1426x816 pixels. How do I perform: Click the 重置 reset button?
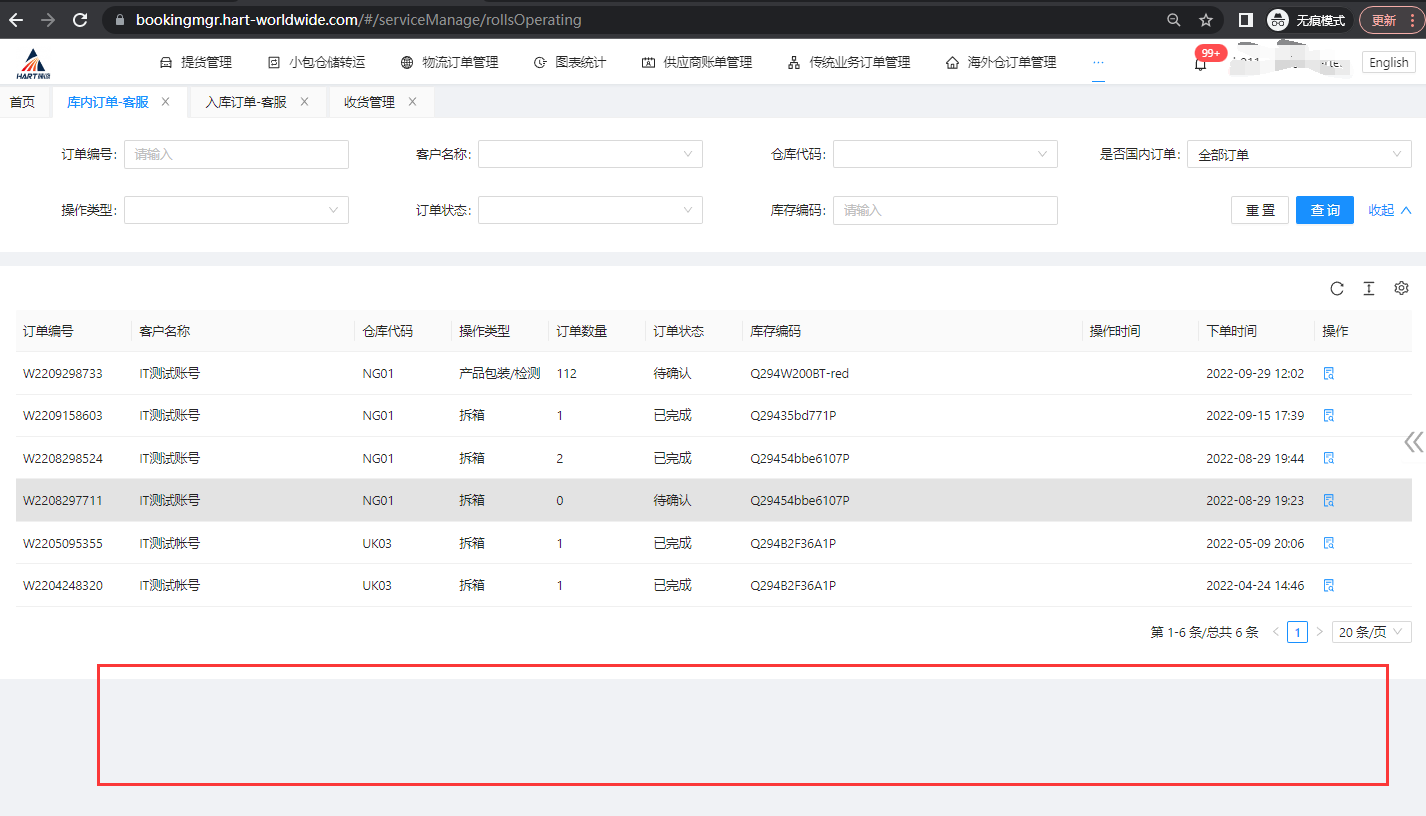[x=1259, y=210]
